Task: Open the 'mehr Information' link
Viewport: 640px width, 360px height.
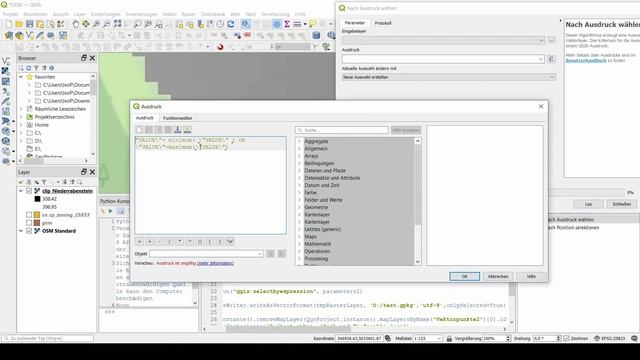Action: click(x=215, y=263)
